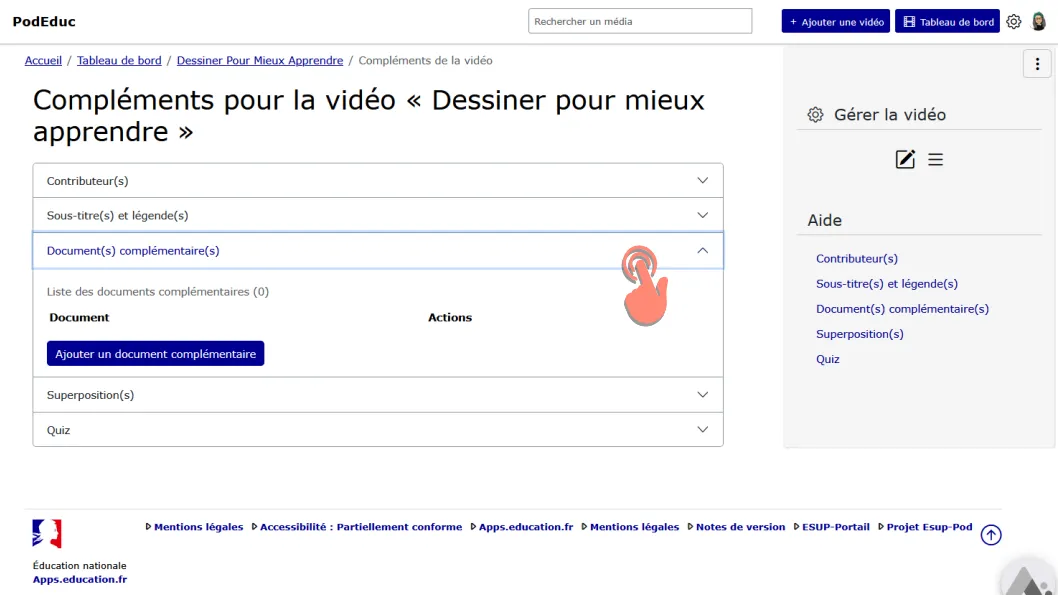Open Superposition(s) help link in Aide
The image size is (1058, 595).
(860, 334)
